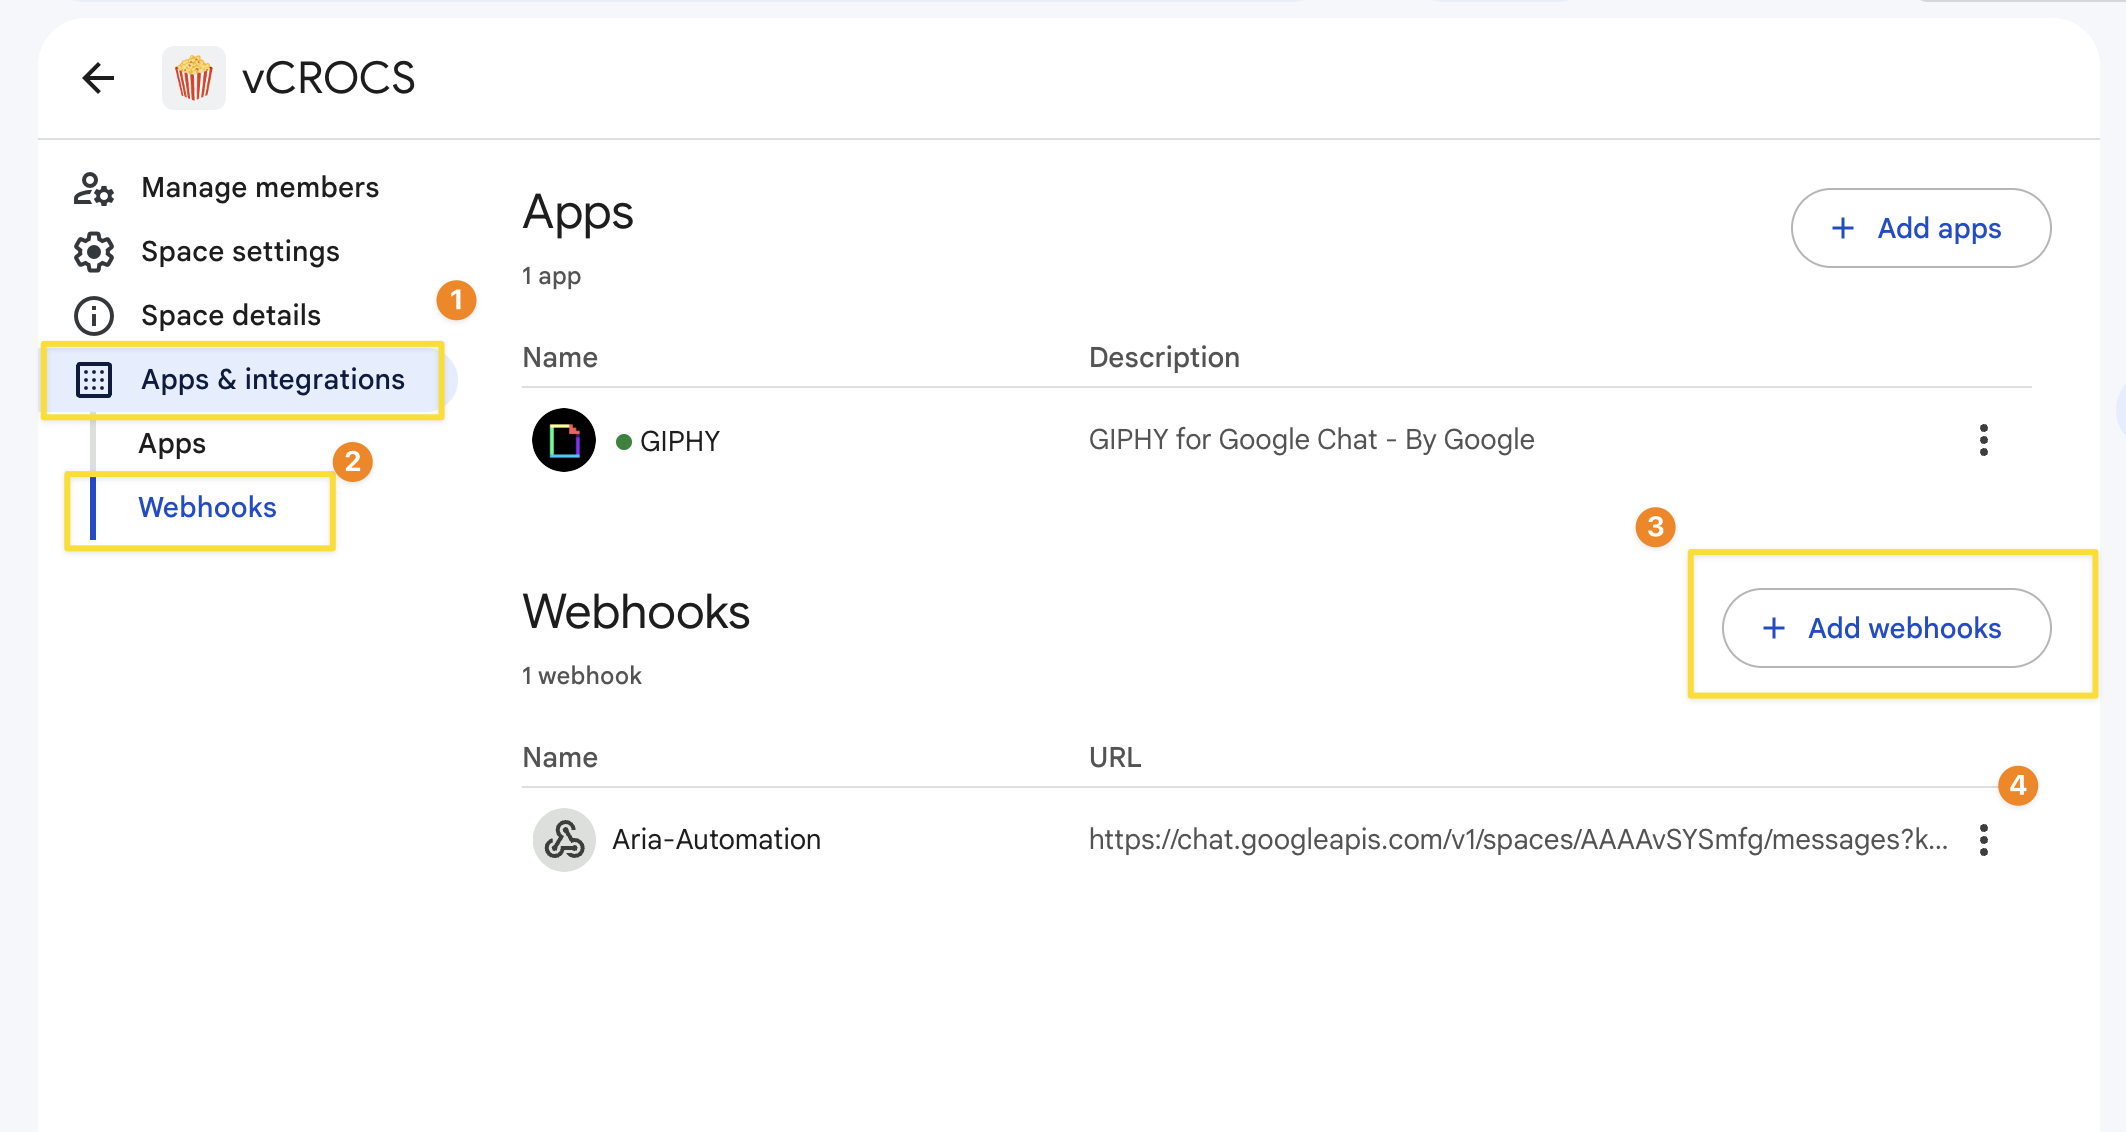2126x1132 pixels.
Task: Open Space settings section
Action: 240,252
